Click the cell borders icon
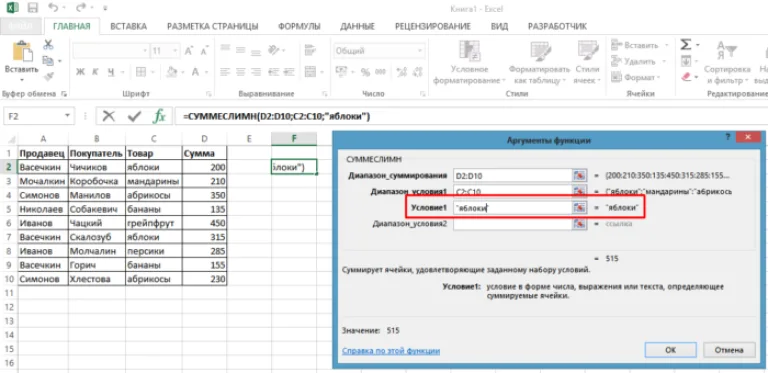The image size is (768, 373). 141,72
